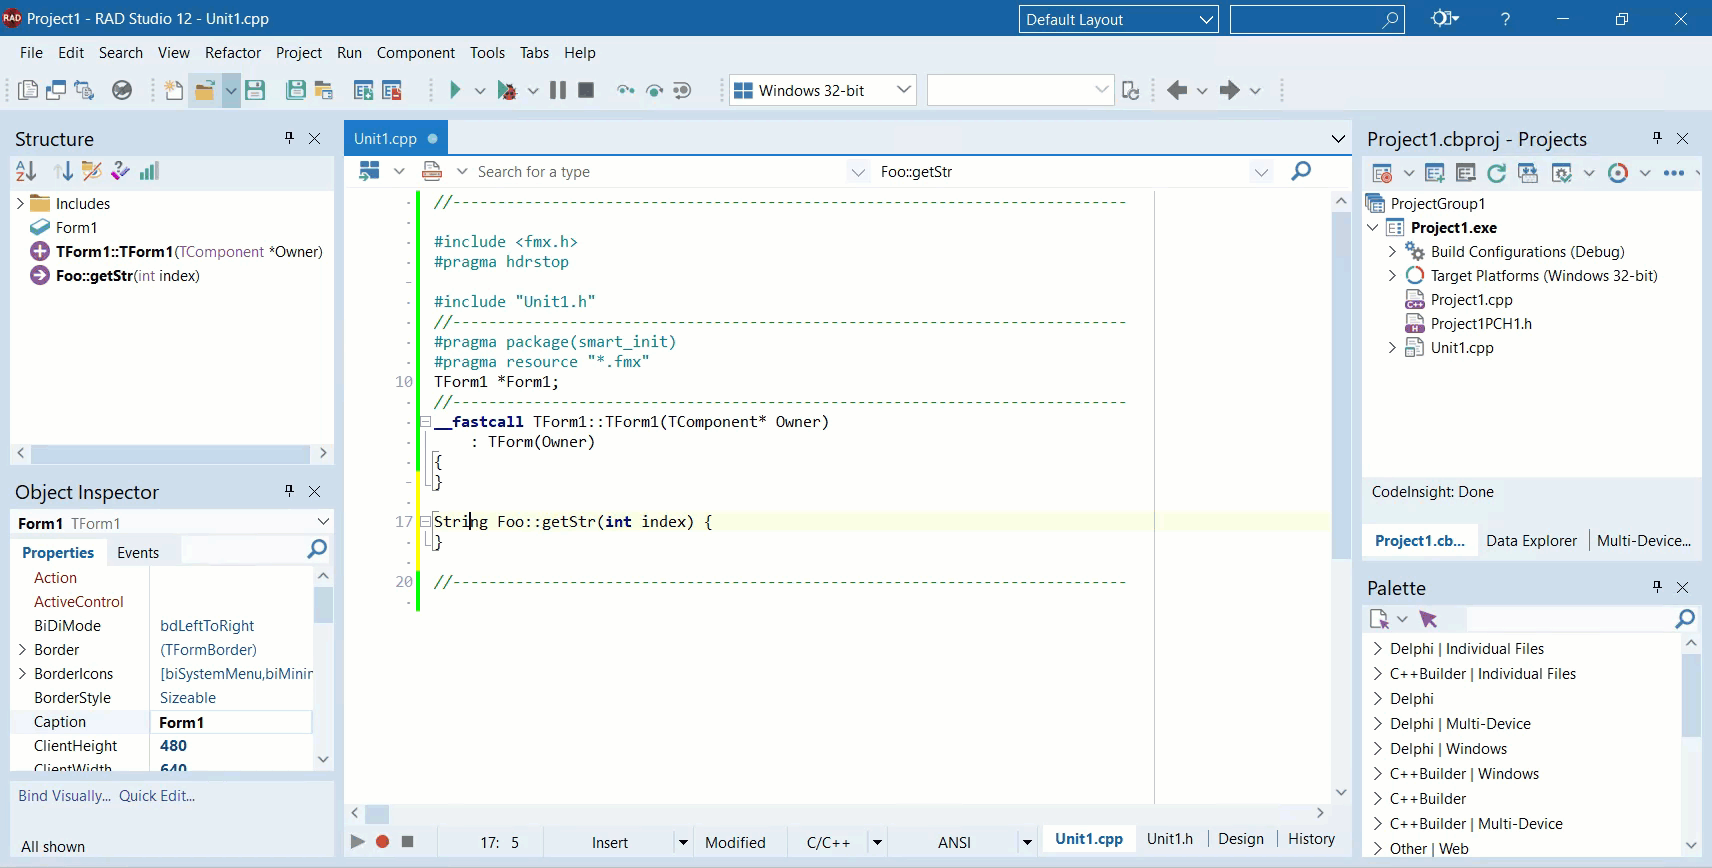This screenshot has height=868, width=1712.
Task: Click the back navigation arrow icon
Action: [1177, 90]
